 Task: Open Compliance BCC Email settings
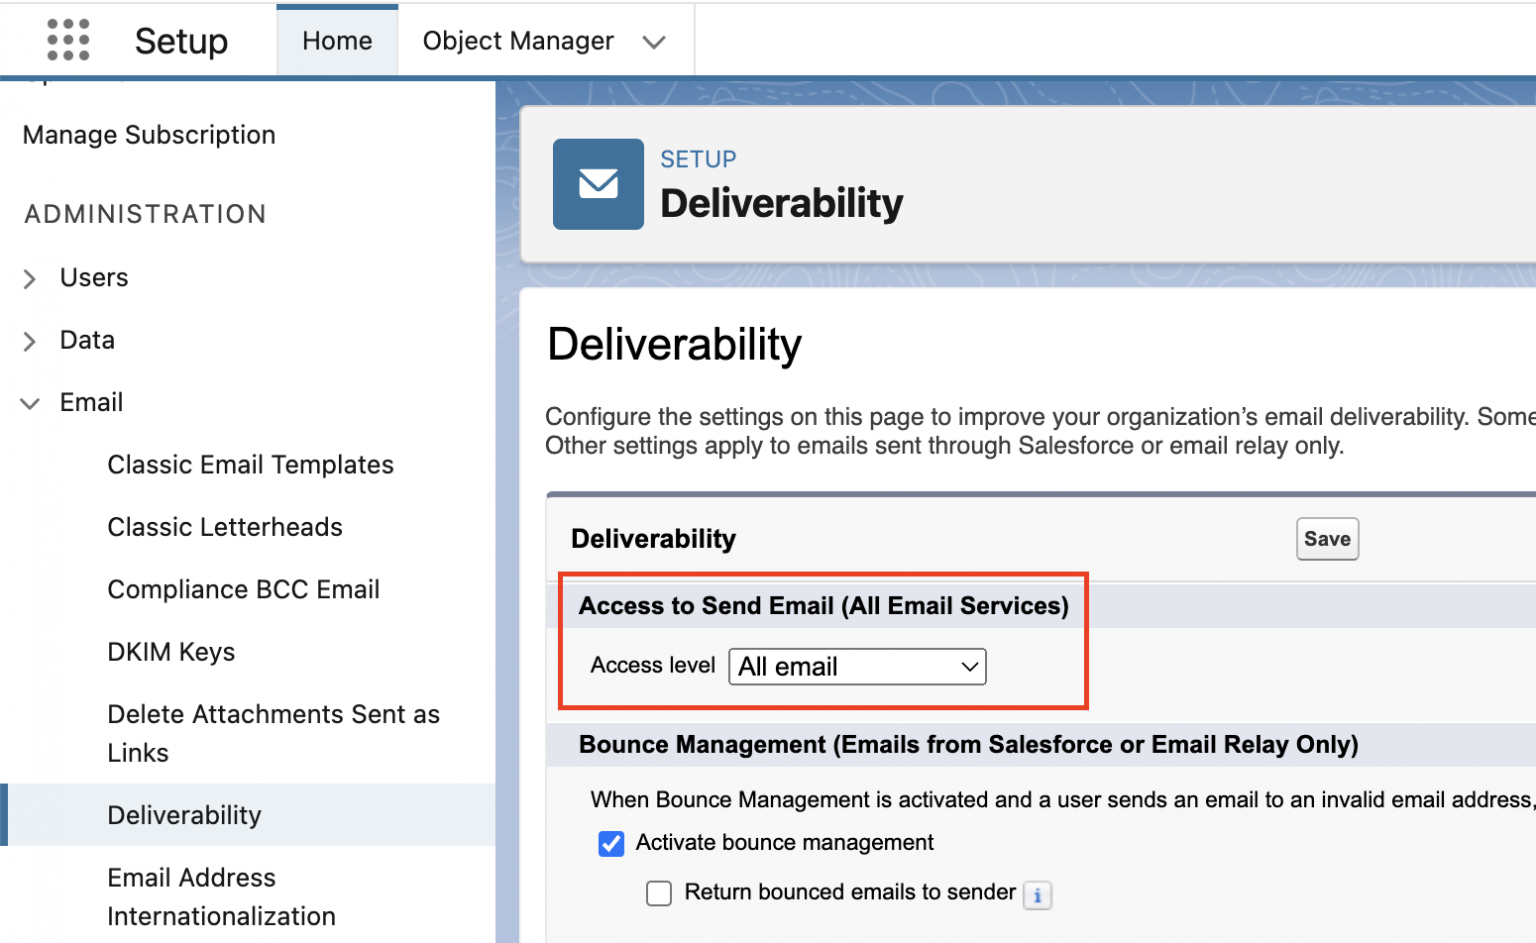coord(243,589)
